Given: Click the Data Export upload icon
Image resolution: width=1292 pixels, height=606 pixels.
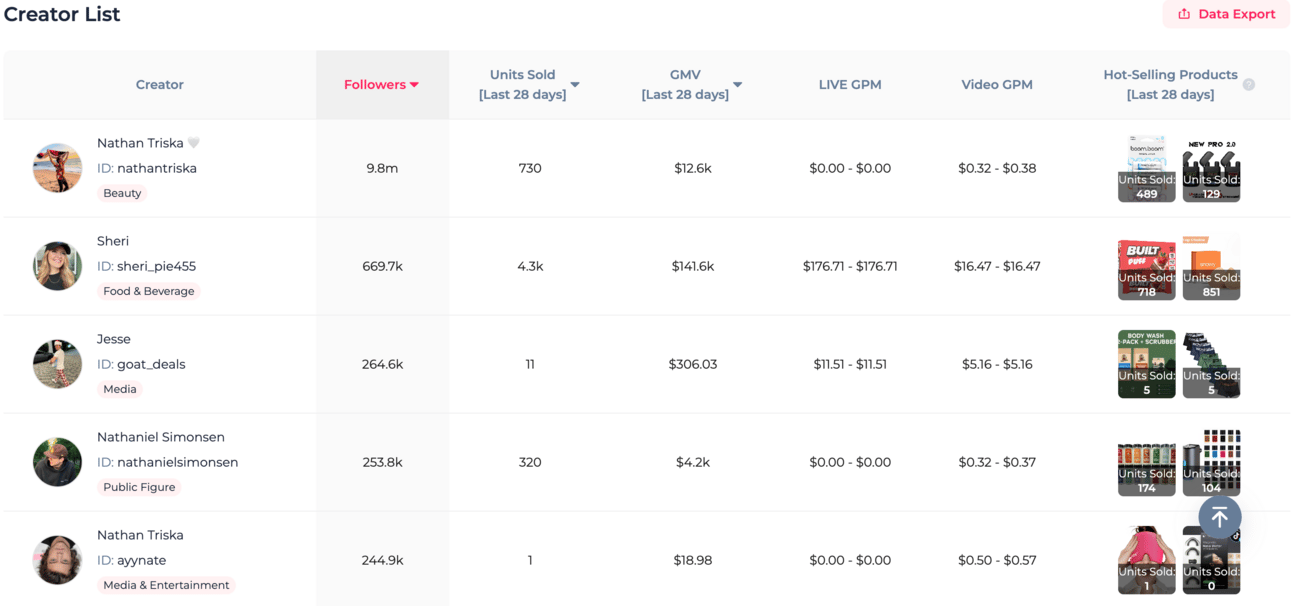Looking at the screenshot, I should (x=1184, y=14).
